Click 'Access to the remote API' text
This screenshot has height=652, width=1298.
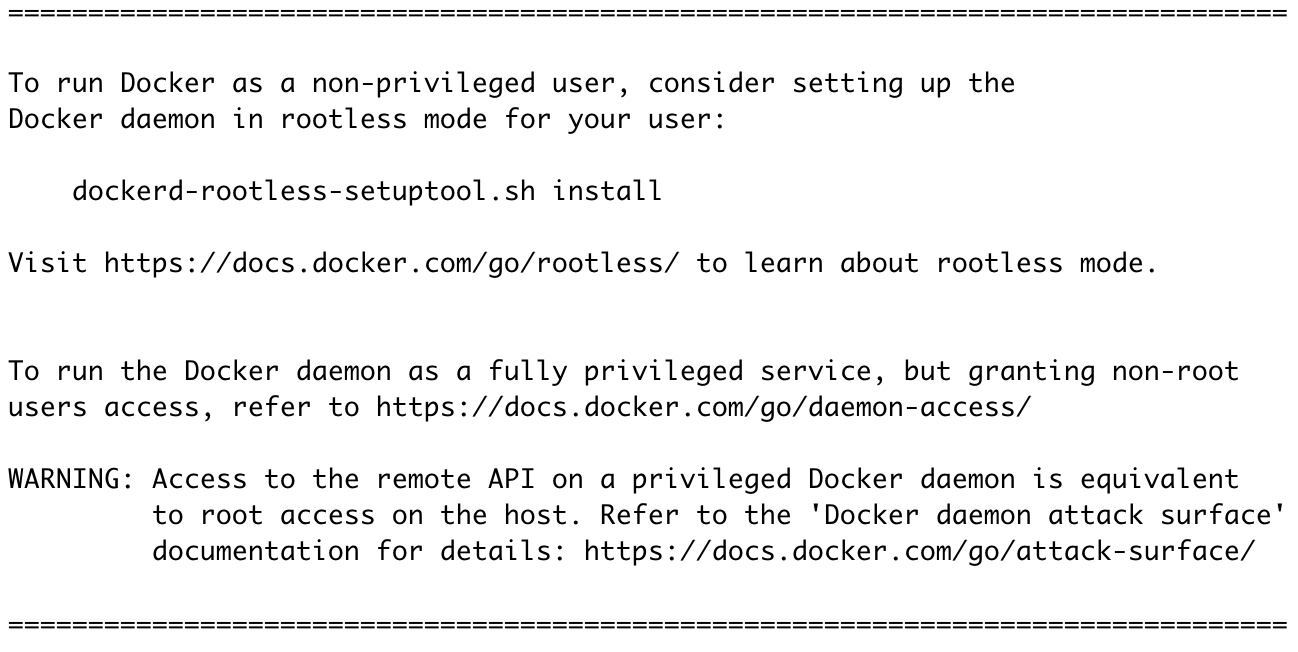[344, 479]
